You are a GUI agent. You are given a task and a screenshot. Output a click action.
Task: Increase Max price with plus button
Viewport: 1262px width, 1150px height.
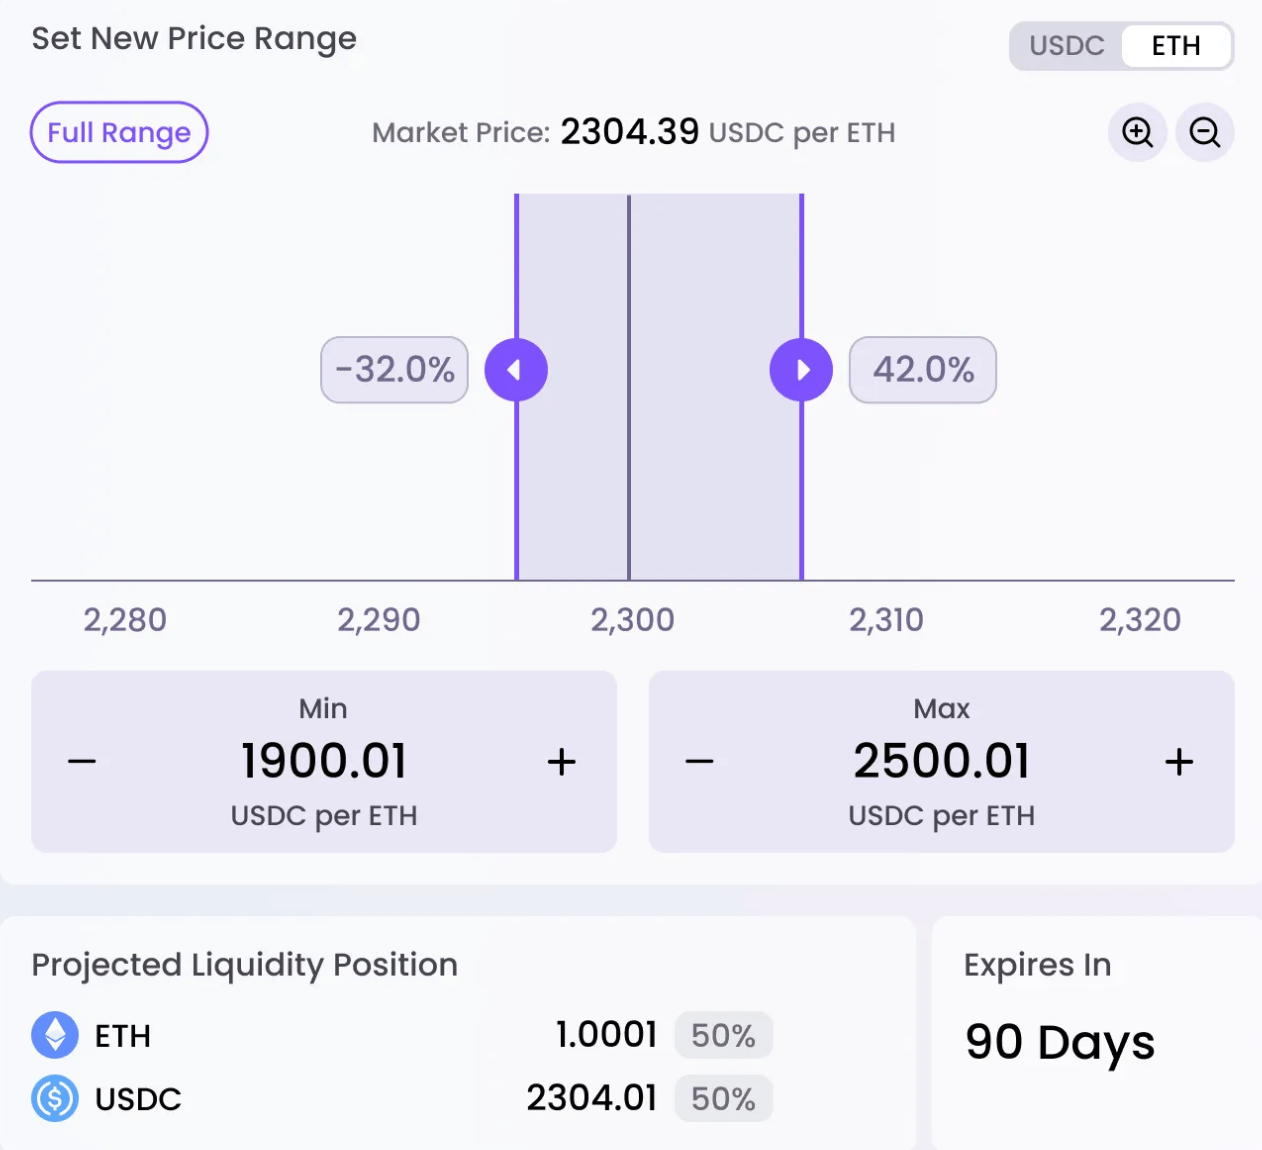click(1179, 762)
